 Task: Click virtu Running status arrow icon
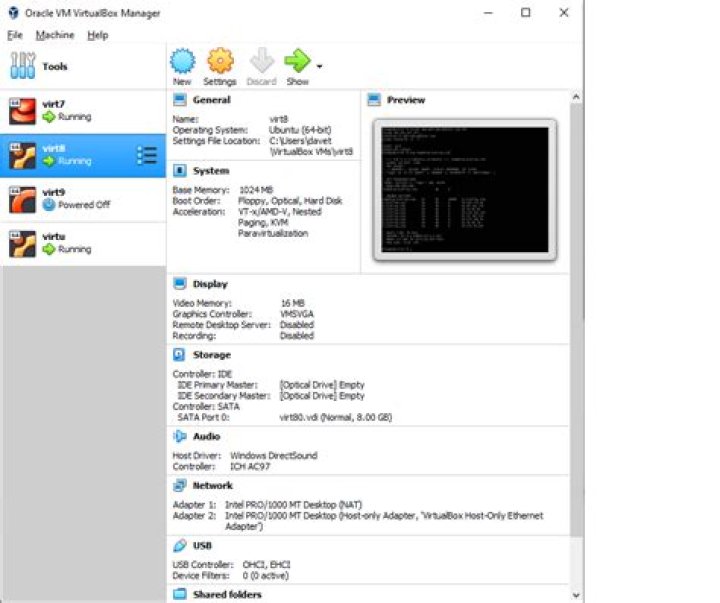pyautogui.click(x=49, y=249)
